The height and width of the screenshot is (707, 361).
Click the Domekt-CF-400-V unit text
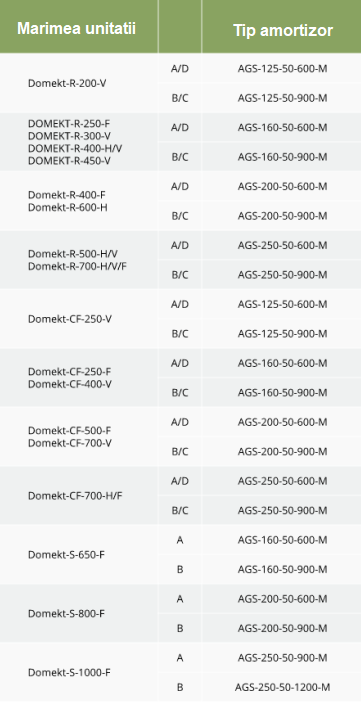[x=70, y=384]
